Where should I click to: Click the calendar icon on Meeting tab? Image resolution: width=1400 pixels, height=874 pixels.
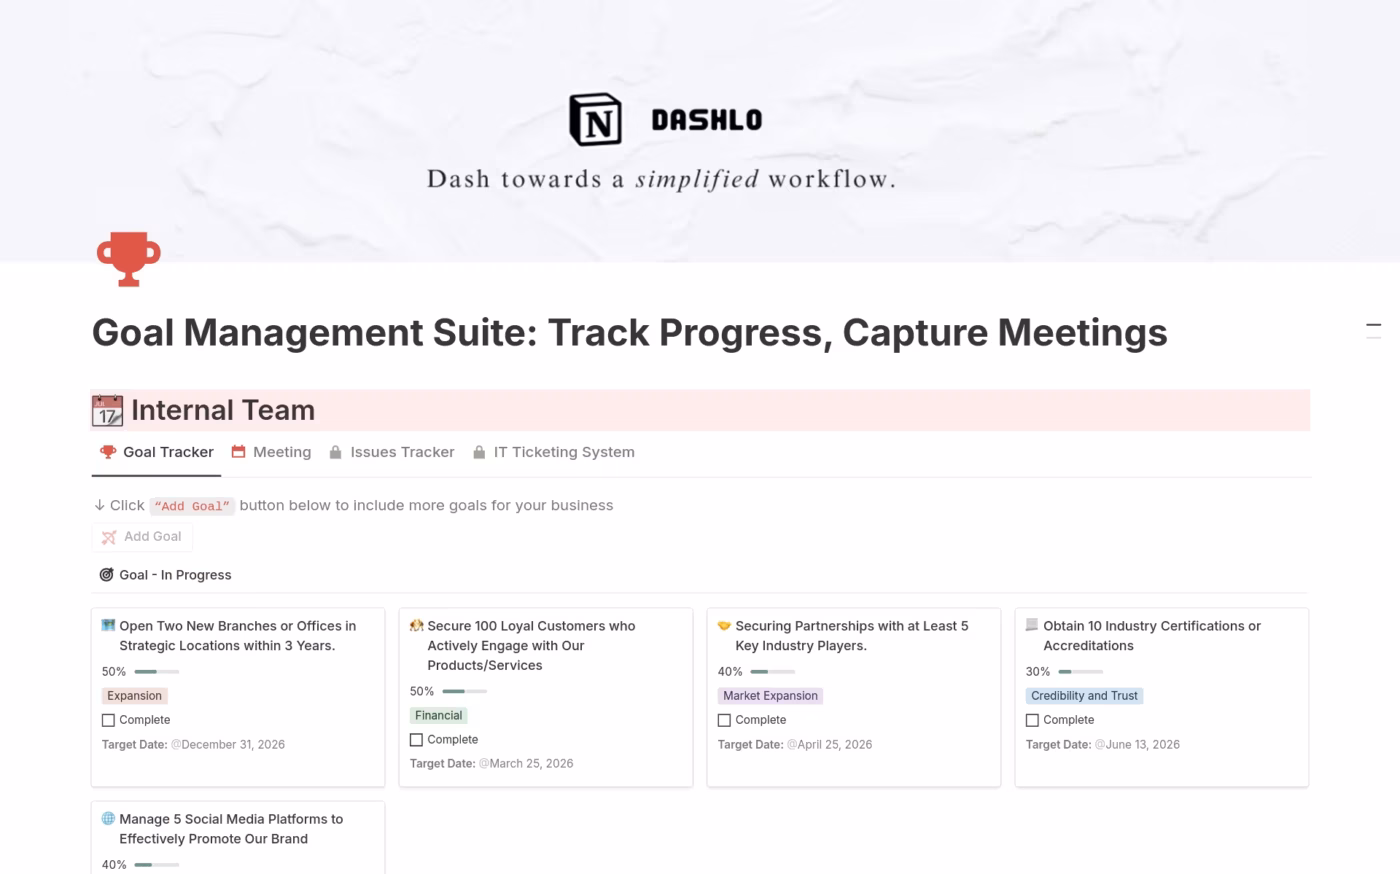tap(238, 452)
